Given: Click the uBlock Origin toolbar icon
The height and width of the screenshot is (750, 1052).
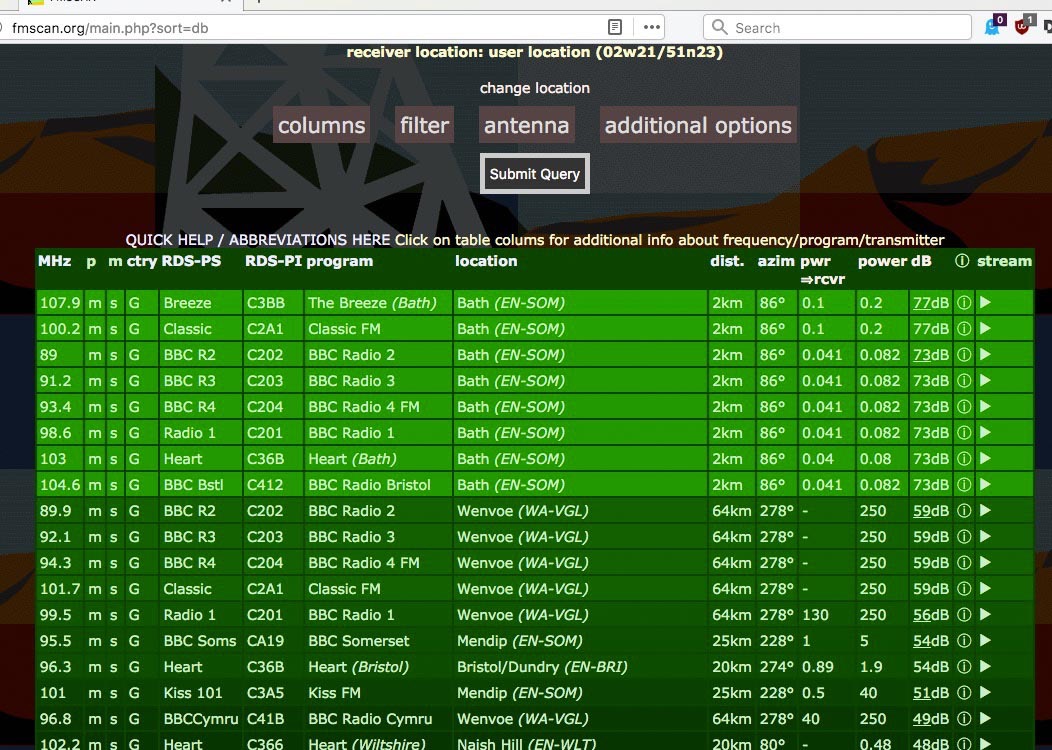Looking at the screenshot, I should (1021, 27).
